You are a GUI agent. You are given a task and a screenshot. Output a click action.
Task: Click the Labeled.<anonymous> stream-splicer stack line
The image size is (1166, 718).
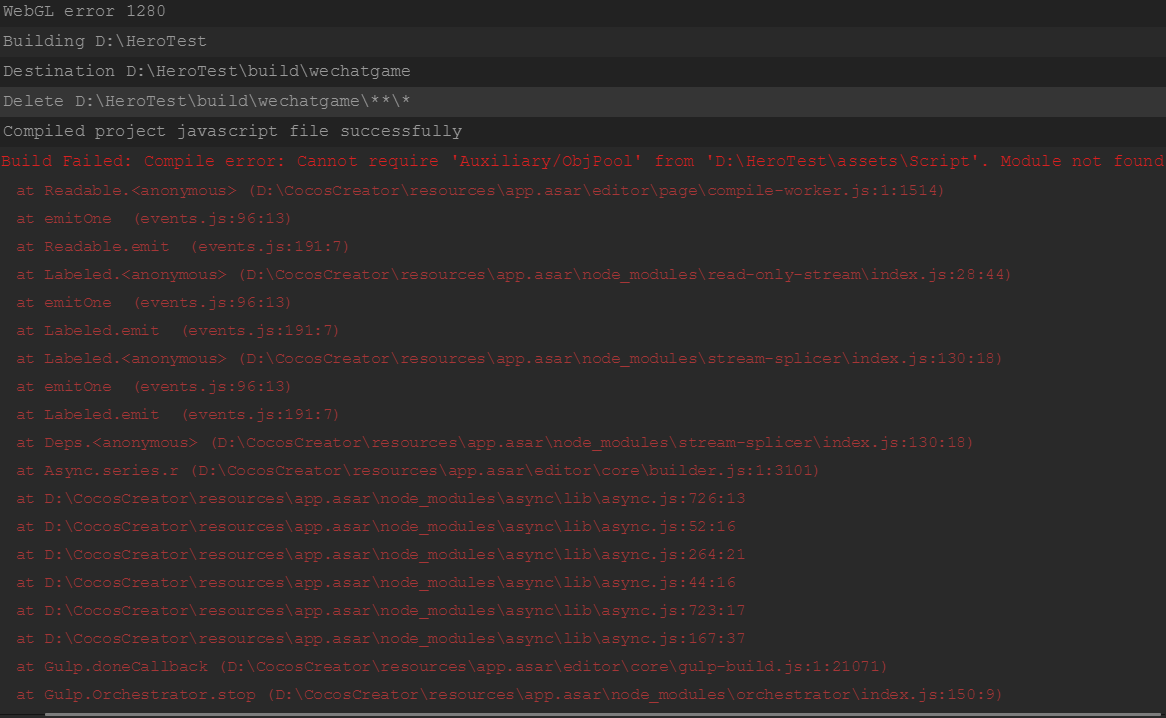point(509,358)
